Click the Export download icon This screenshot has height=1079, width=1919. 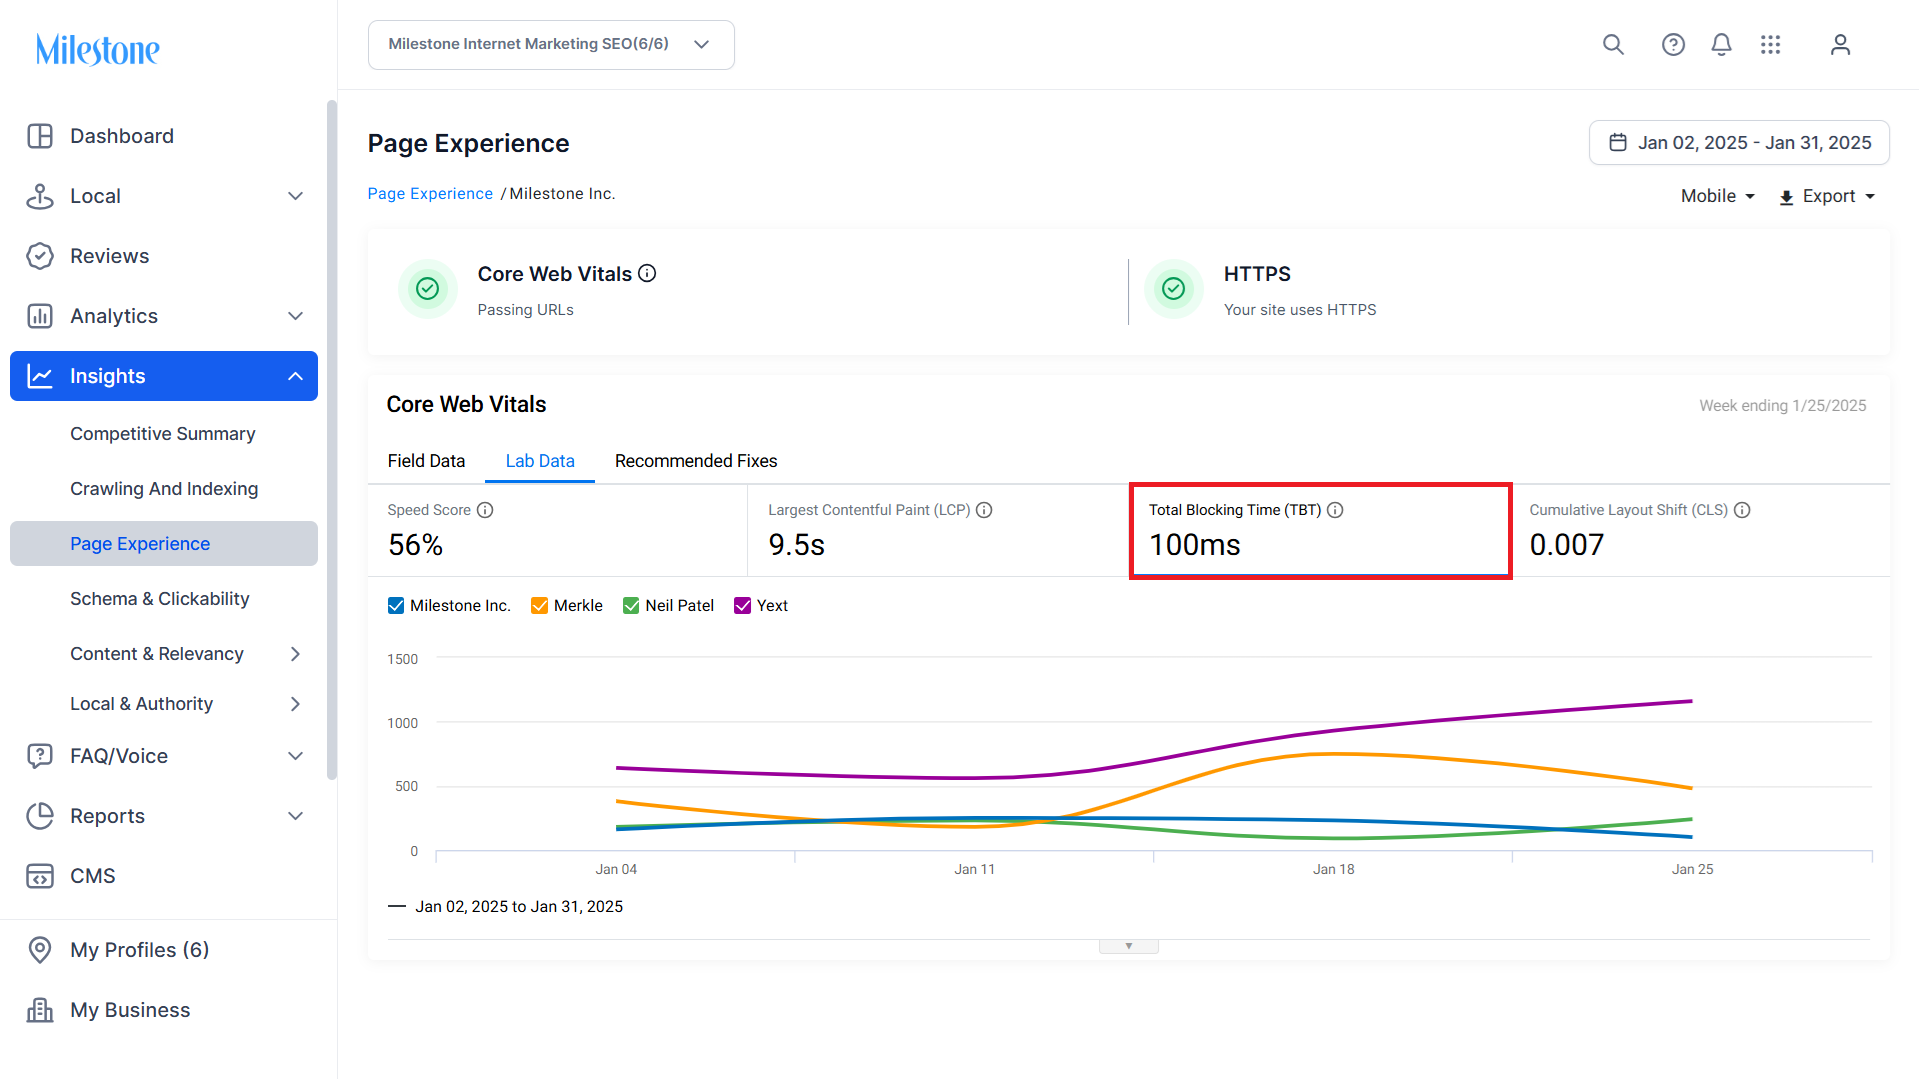click(x=1786, y=198)
